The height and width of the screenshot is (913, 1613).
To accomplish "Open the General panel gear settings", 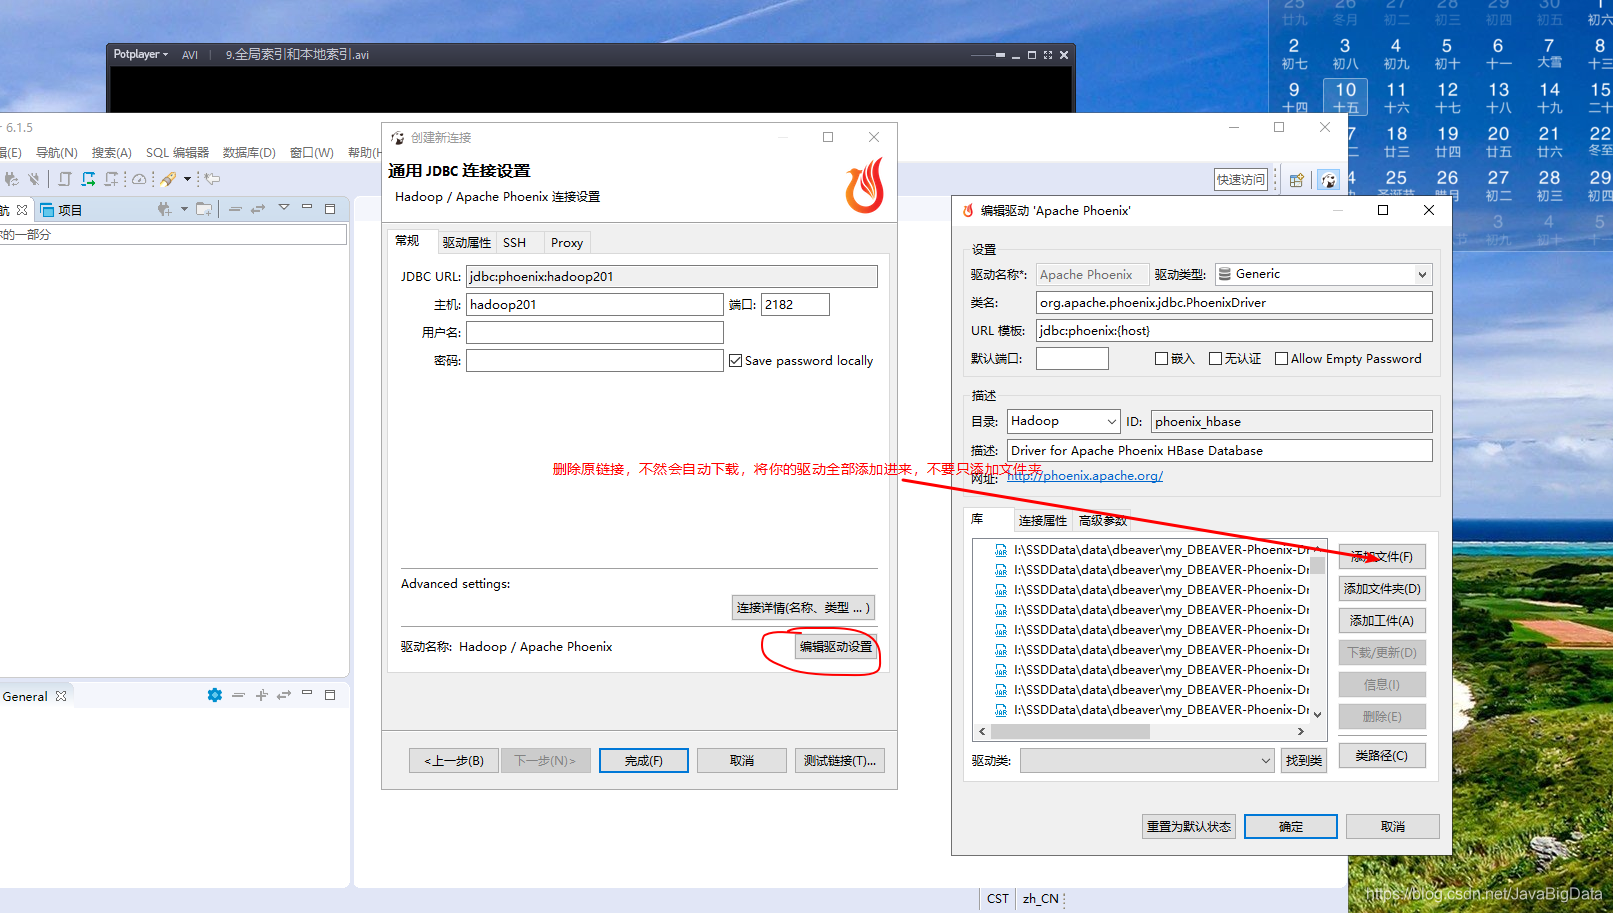I will coord(214,695).
